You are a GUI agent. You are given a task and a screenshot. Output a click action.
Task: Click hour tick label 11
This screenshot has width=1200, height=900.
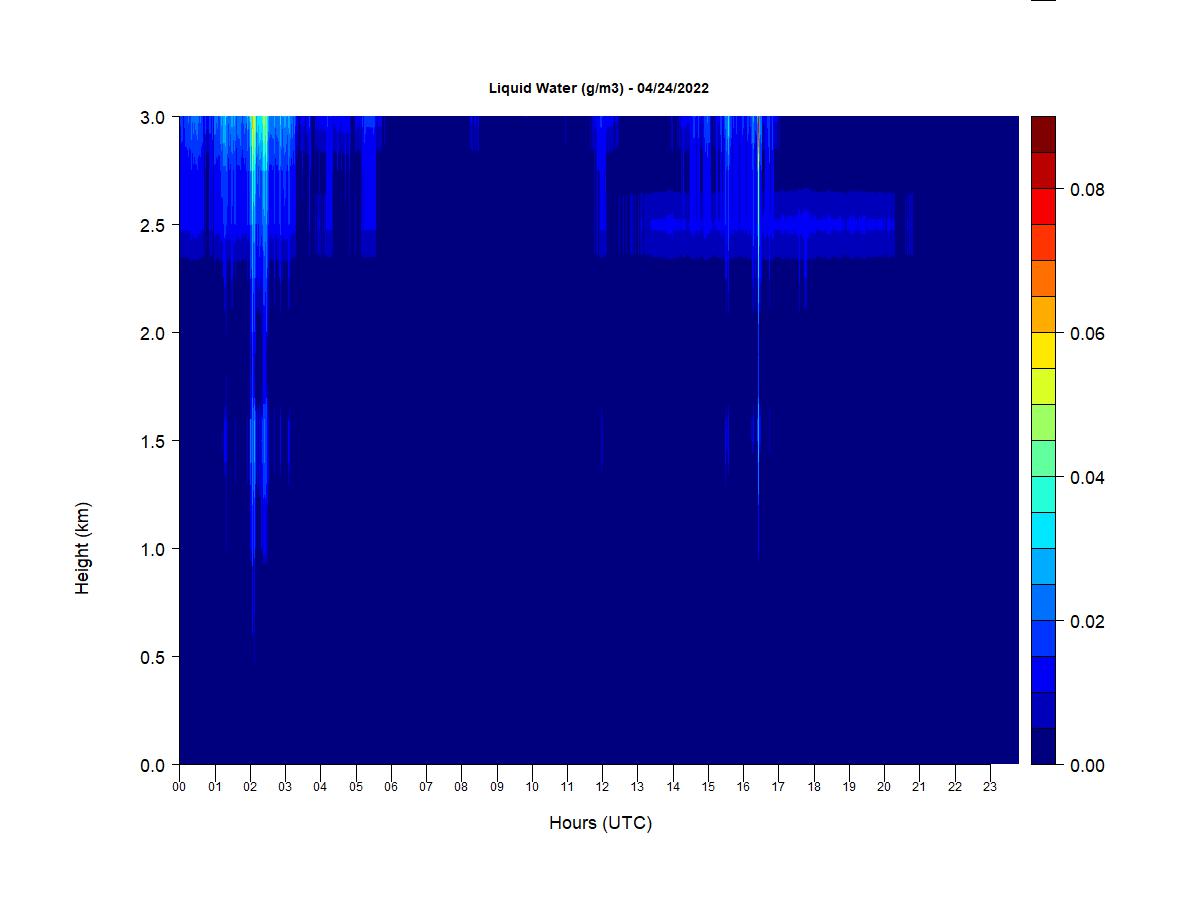click(x=567, y=787)
